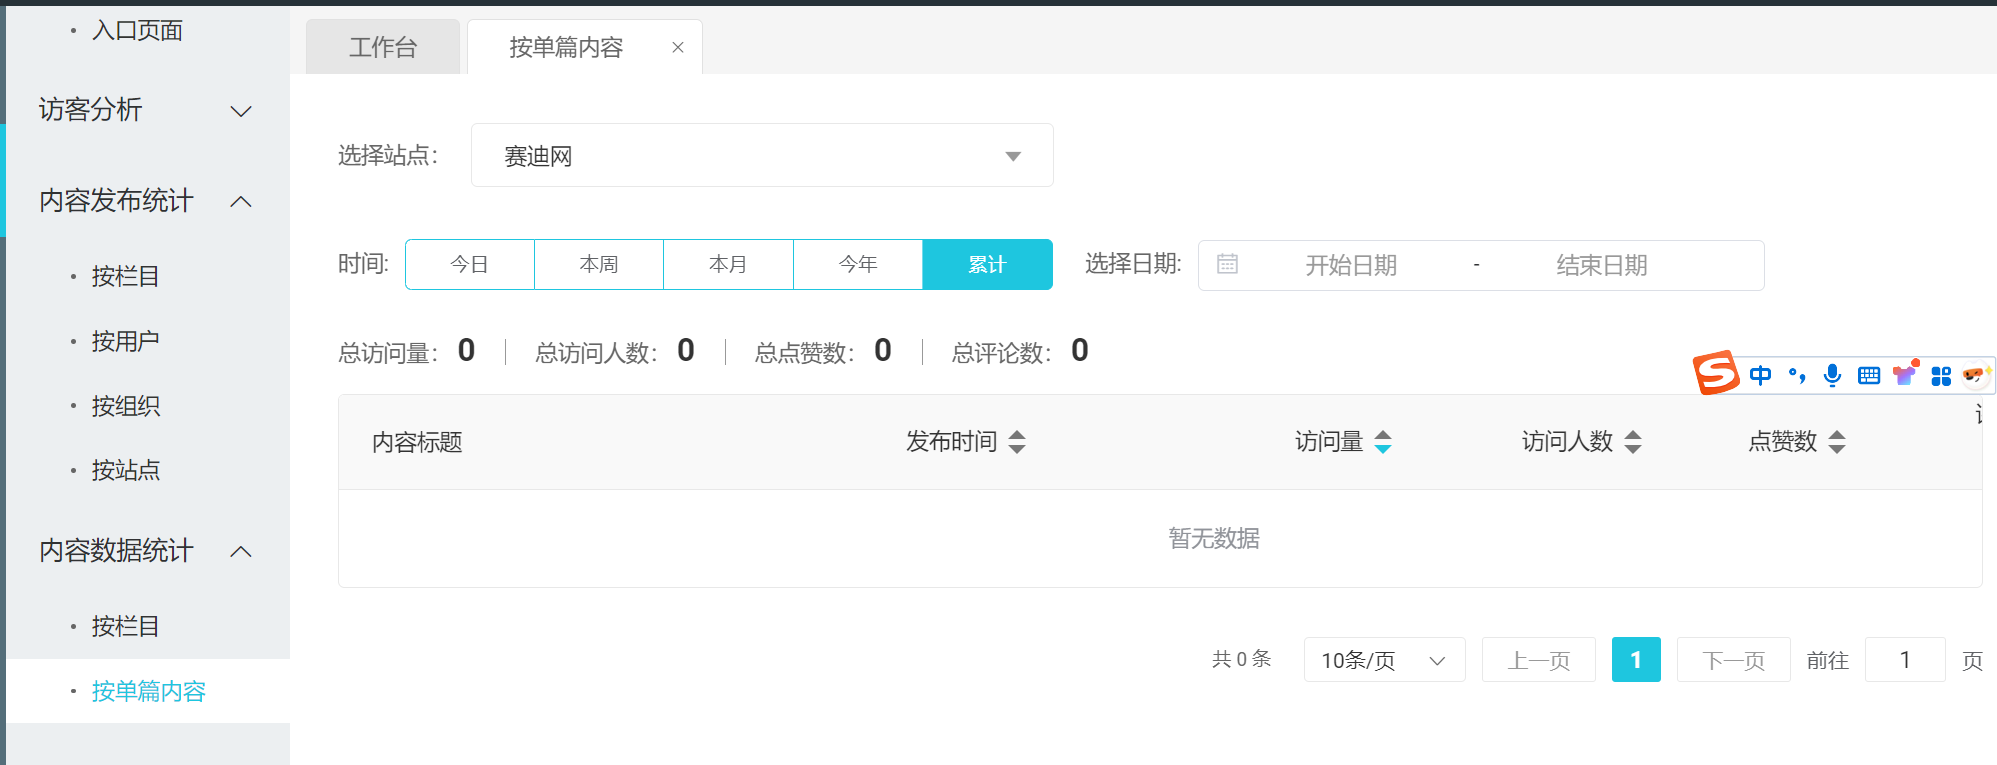
Task: Open 按用户 in the sidebar
Action: click(126, 341)
